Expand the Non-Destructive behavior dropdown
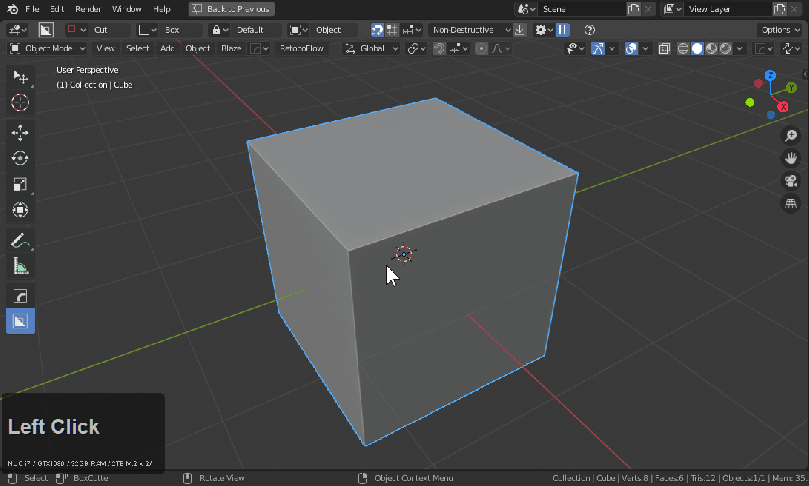Image resolution: width=809 pixels, height=486 pixels. (470, 30)
